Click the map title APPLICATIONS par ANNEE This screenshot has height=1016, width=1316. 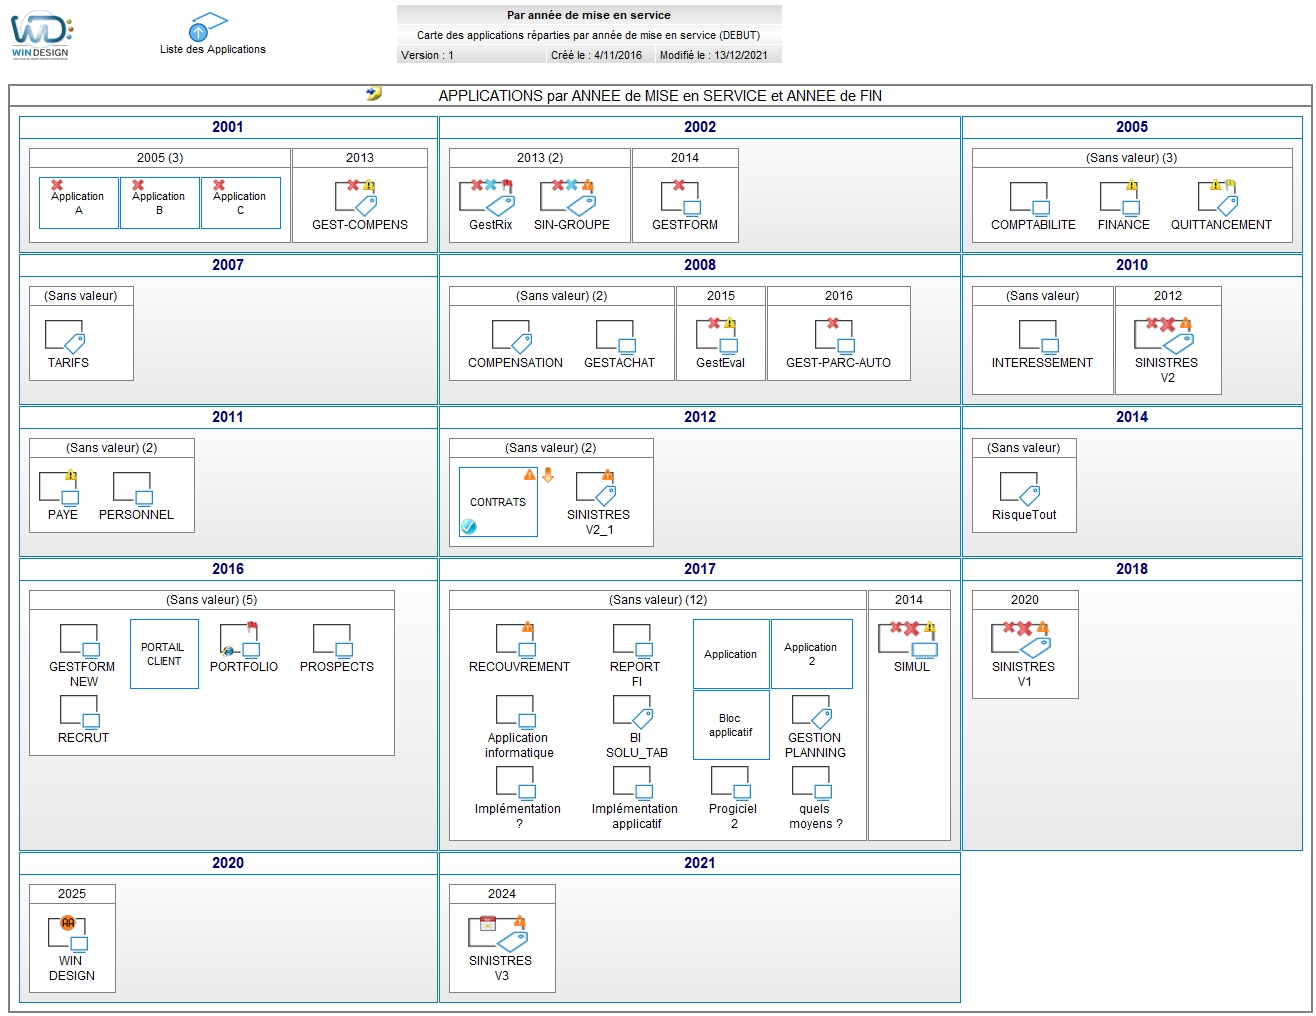click(660, 96)
